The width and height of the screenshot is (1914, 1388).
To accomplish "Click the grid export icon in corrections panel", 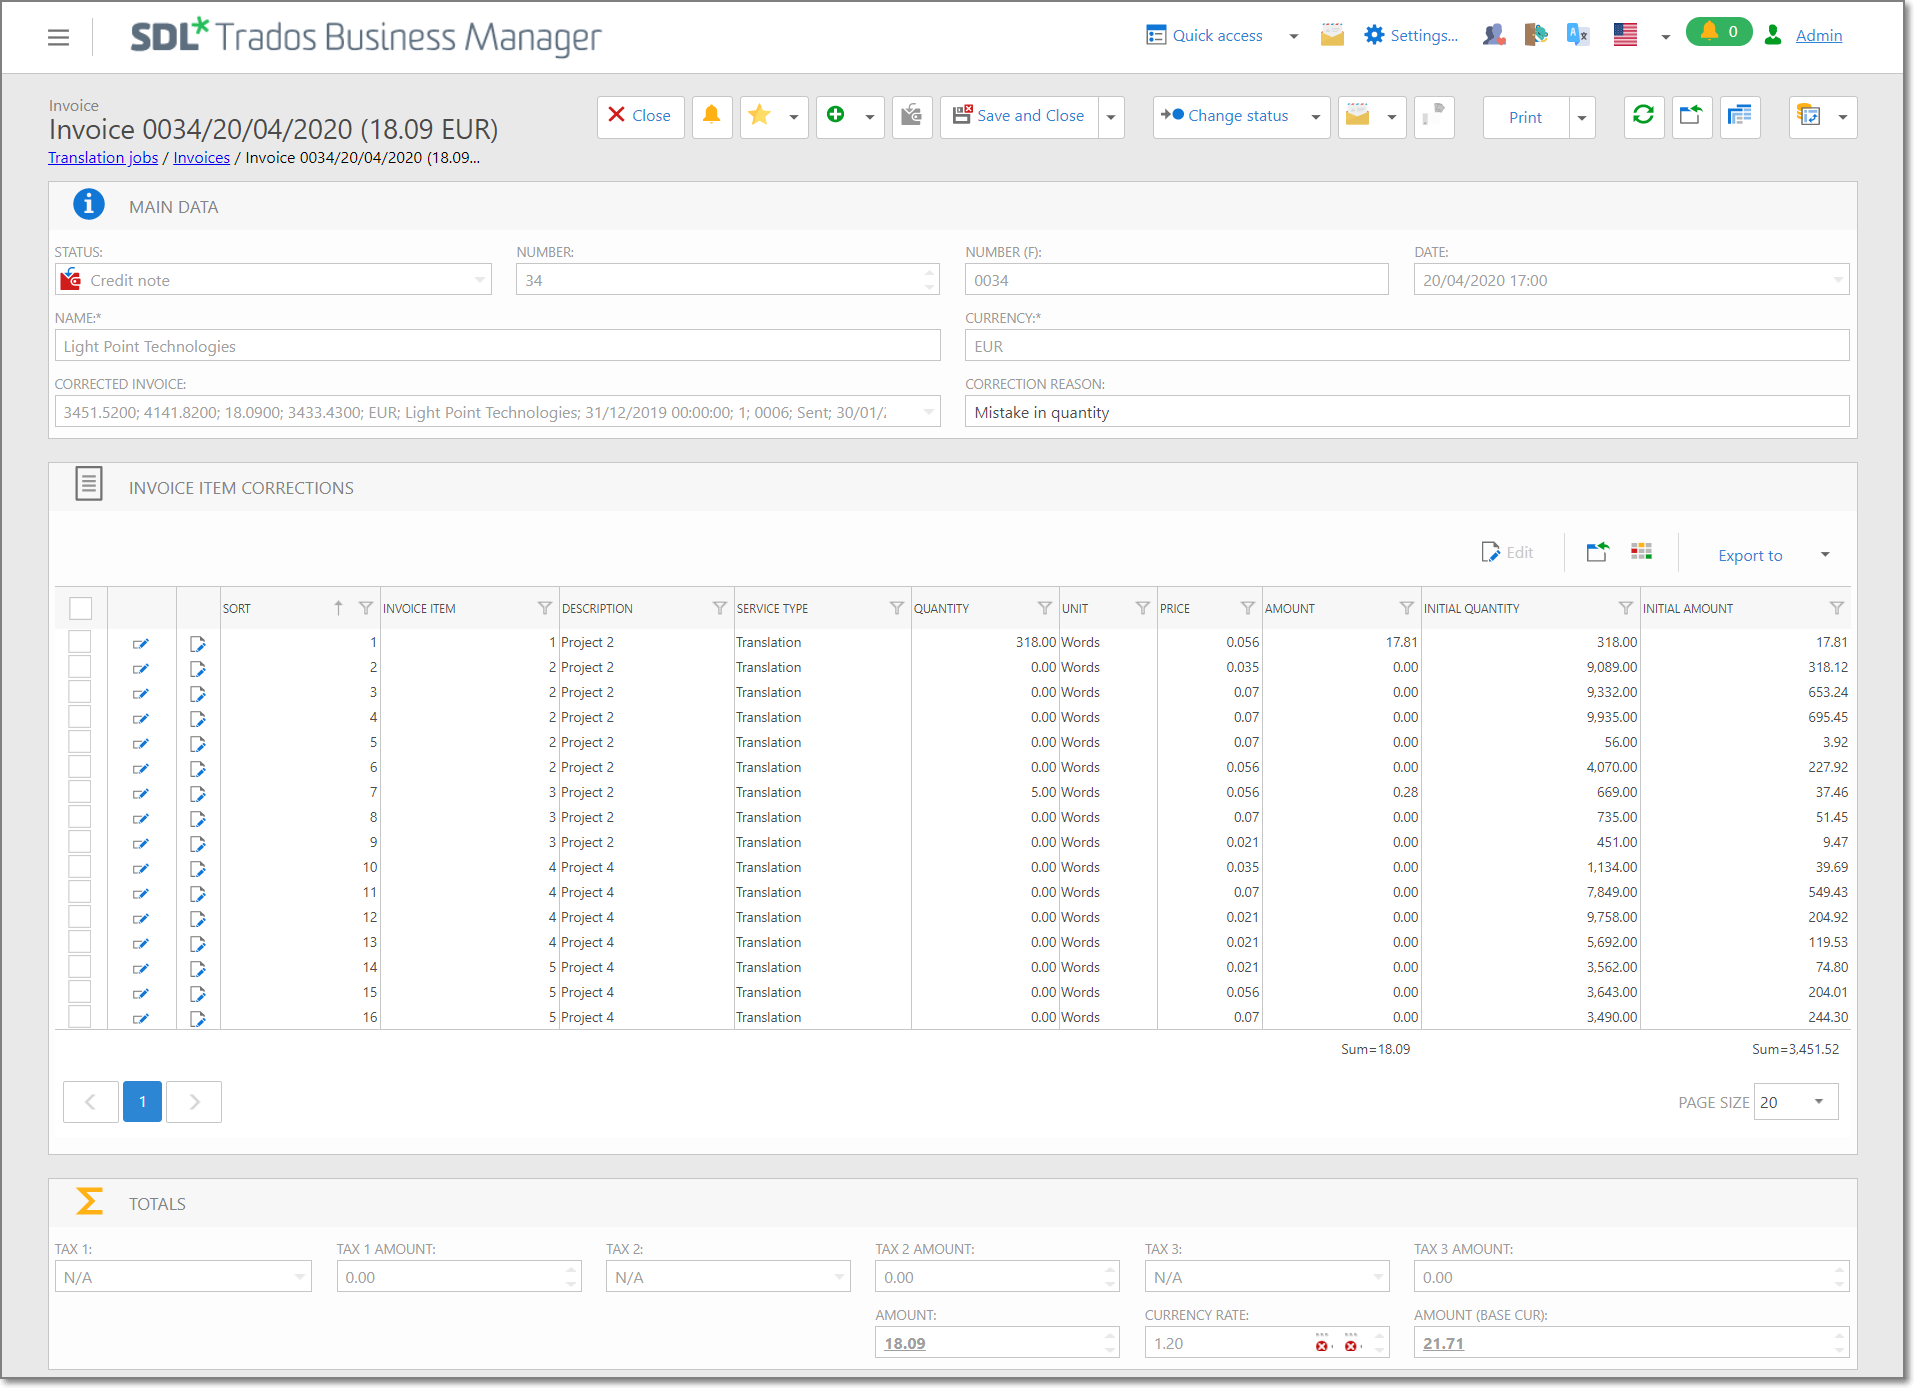I will tap(1597, 552).
